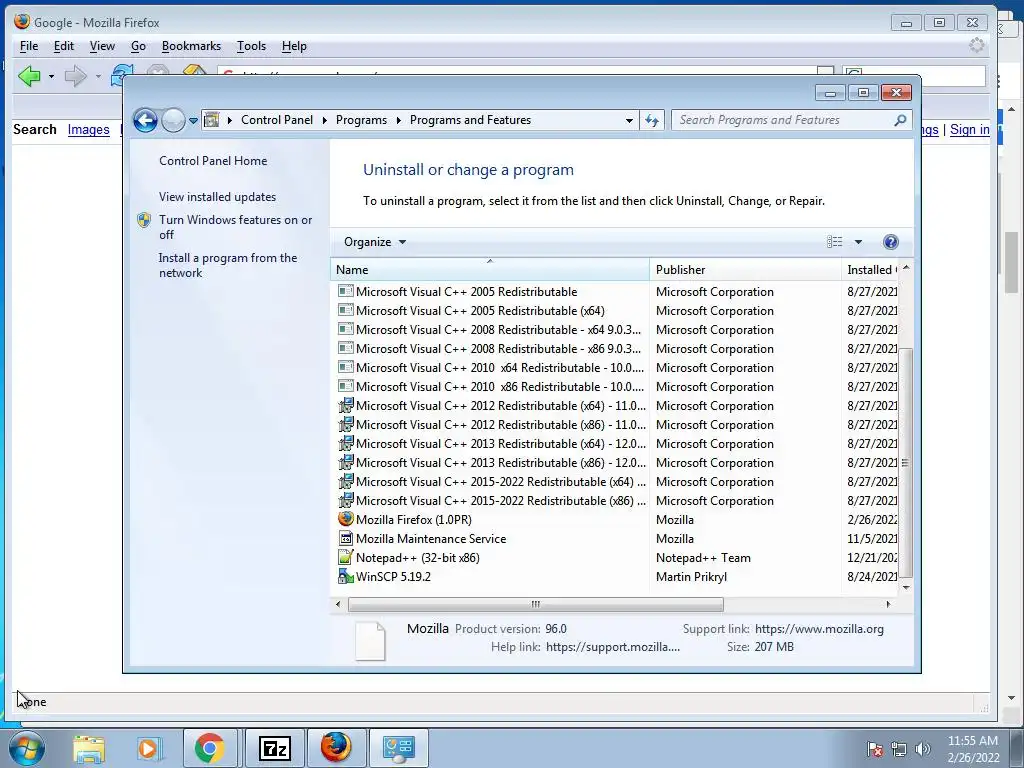1024x768 pixels.
Task: Open 7-Zip from taskbar
Action: click(274, 748)
